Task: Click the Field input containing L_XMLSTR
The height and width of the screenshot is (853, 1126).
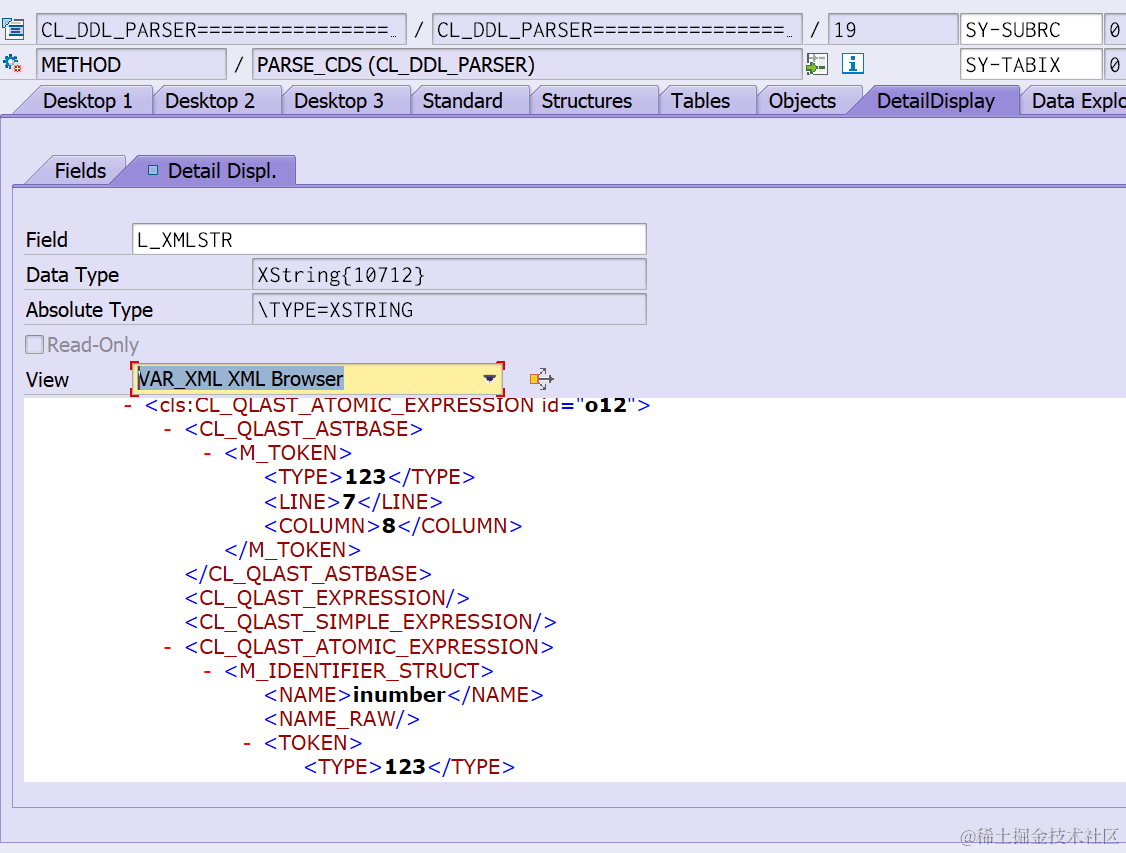Action: 389,239
